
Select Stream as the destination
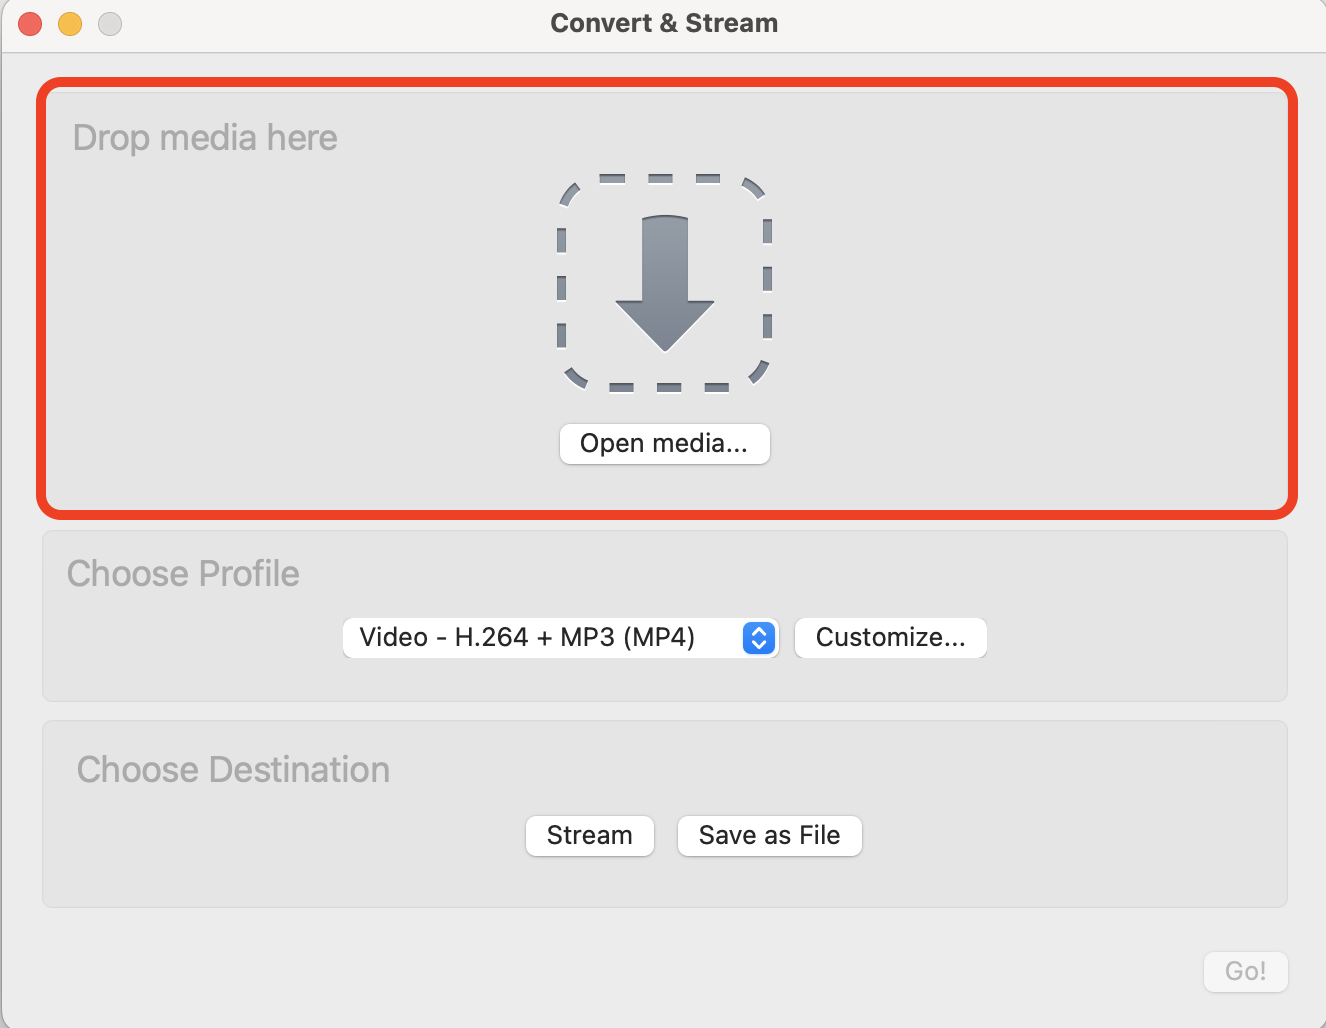click(x=589, y=835)
